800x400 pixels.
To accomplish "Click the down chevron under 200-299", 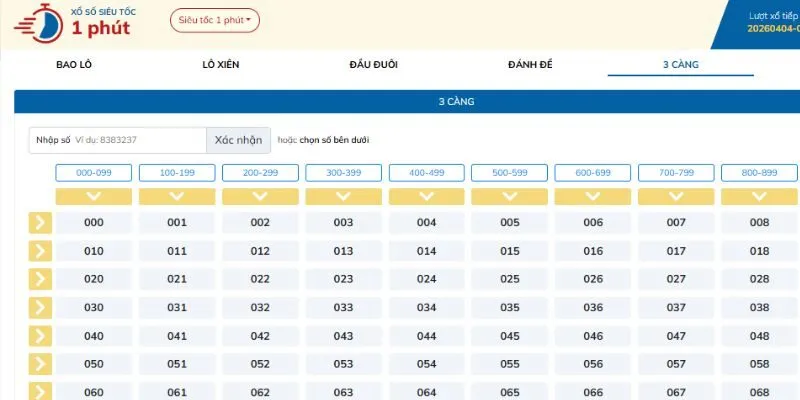I will coord(260,196).
